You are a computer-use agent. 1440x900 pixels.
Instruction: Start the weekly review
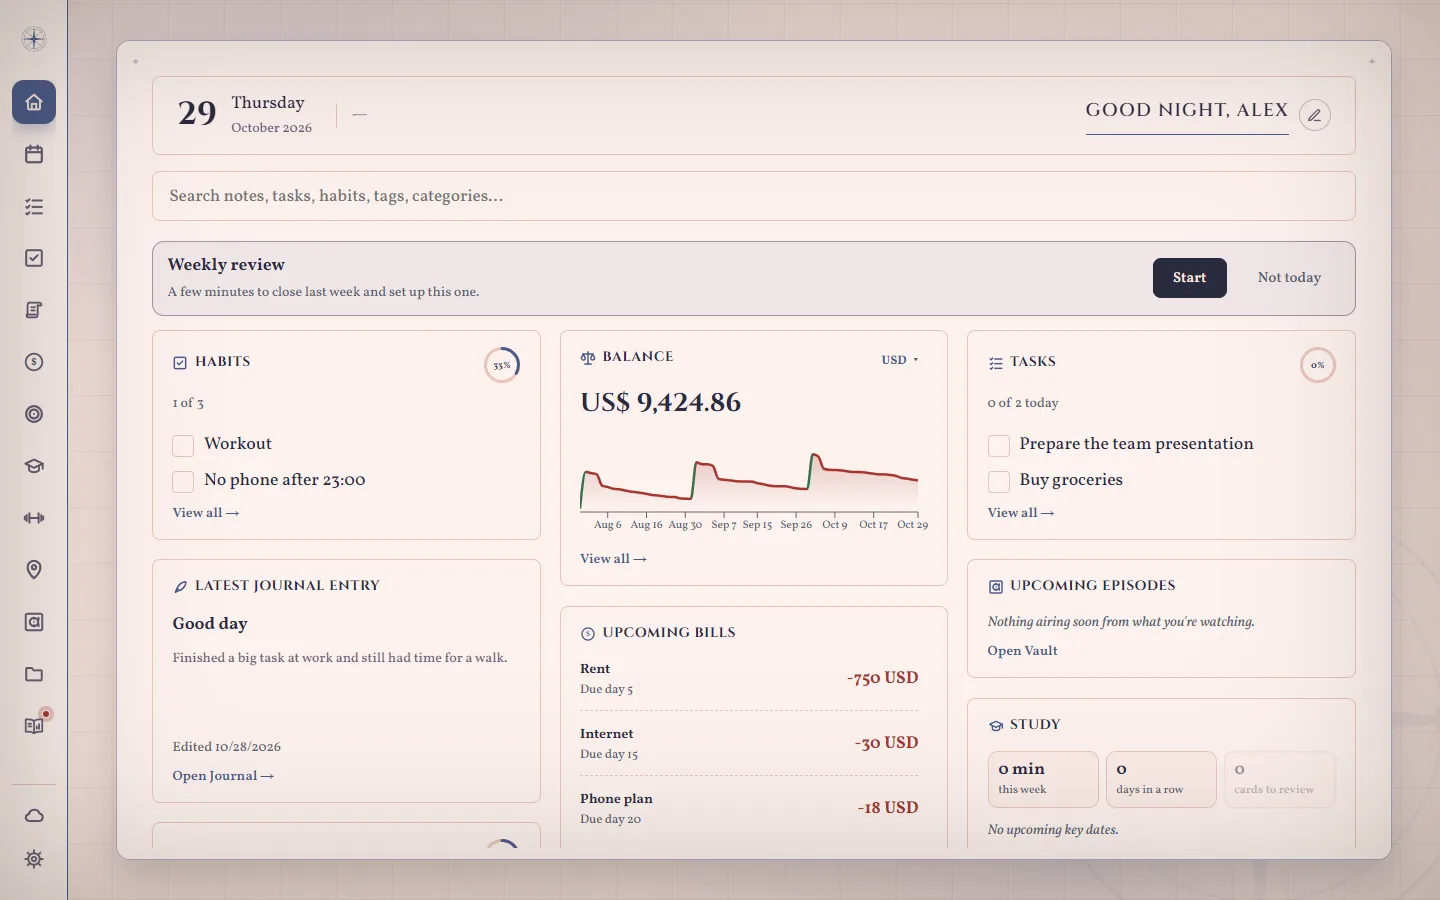(1189, 278)
